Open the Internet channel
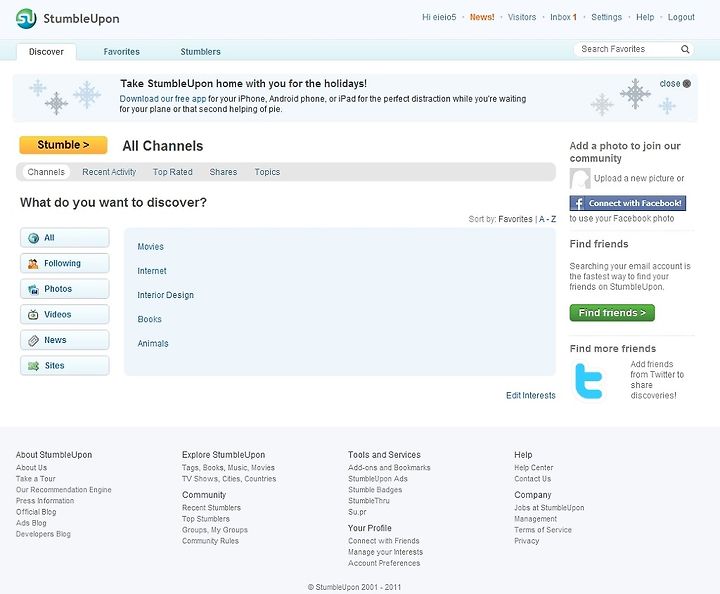The height and width of the screenshot is (594, 720). pos(152,271)
